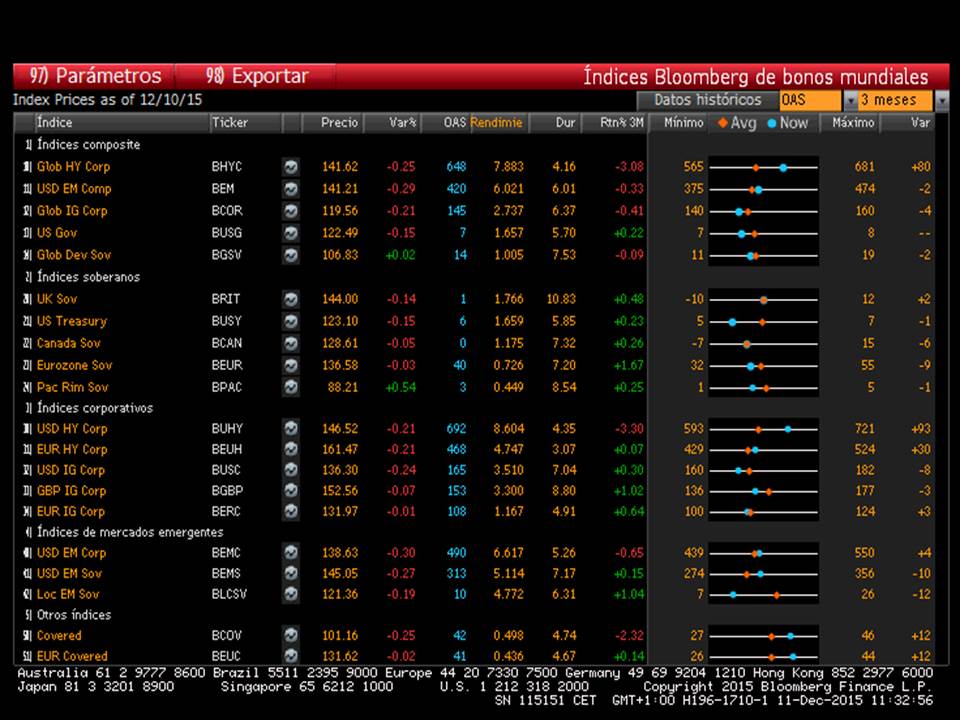The width and height of the screenshot is (960, 720).
Task: Click the Glob HY Corp range bar
Action: coord(763,167)
